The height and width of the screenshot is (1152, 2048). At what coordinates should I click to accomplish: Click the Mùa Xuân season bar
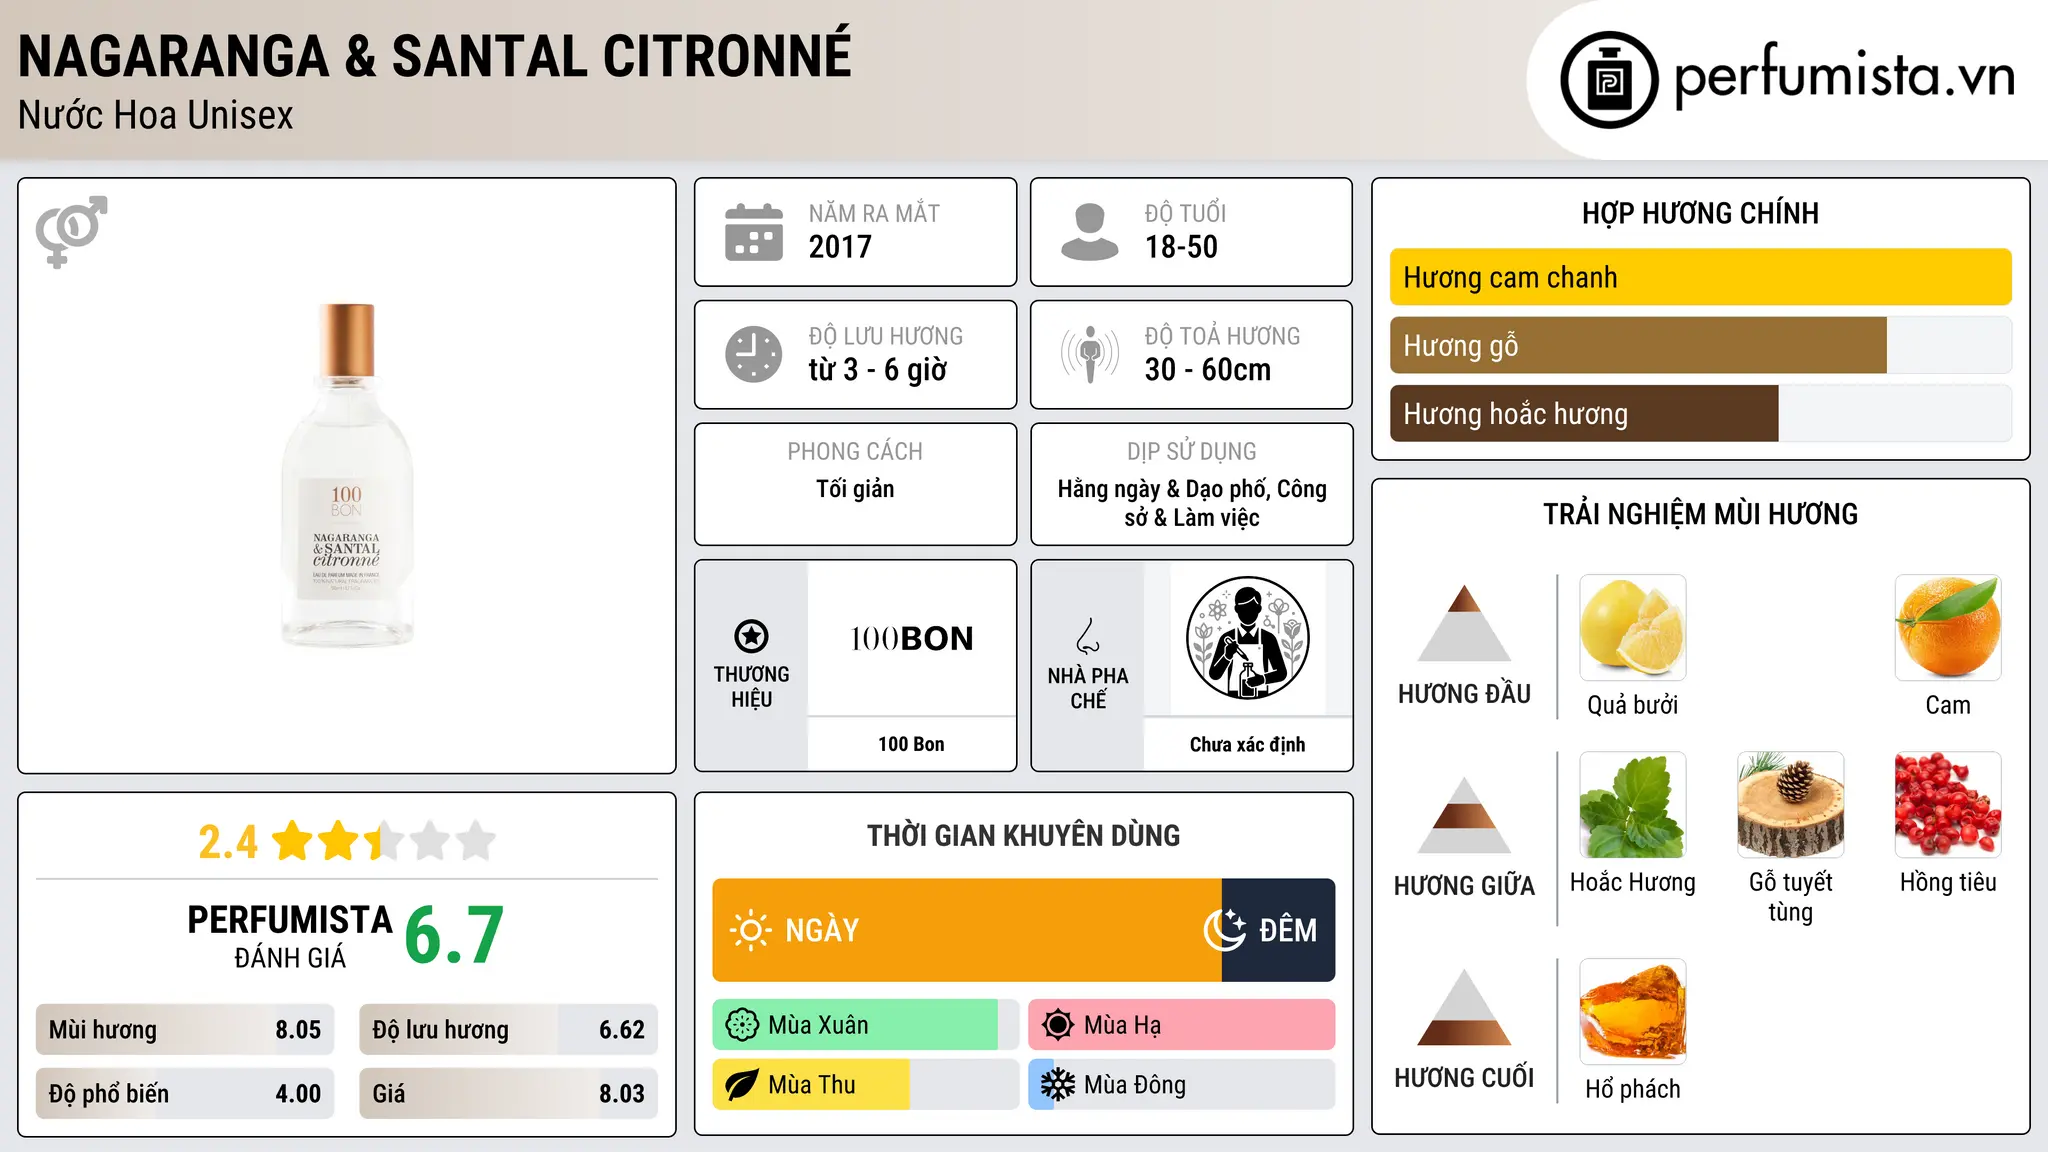865,1025
